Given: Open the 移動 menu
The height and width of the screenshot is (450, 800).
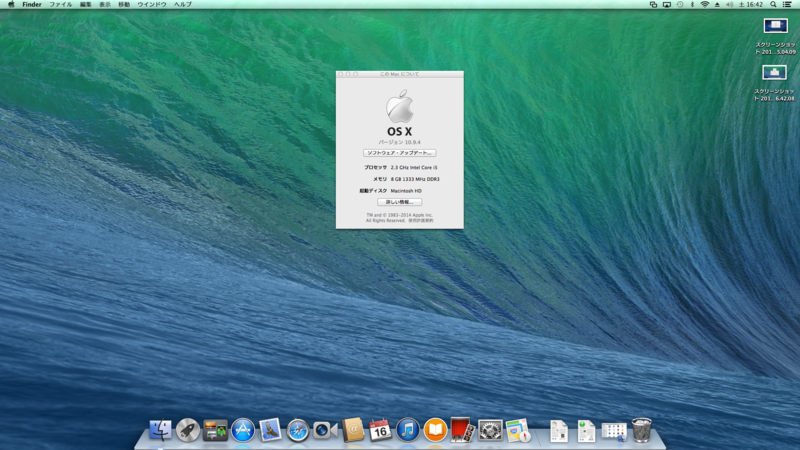Looking at the screenshot, I should pos(124,5).
